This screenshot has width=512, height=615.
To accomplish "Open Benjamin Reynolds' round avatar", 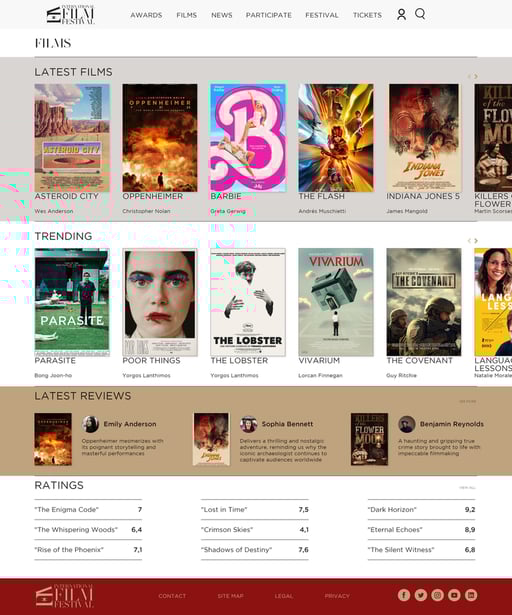I will tap(407, 424).
